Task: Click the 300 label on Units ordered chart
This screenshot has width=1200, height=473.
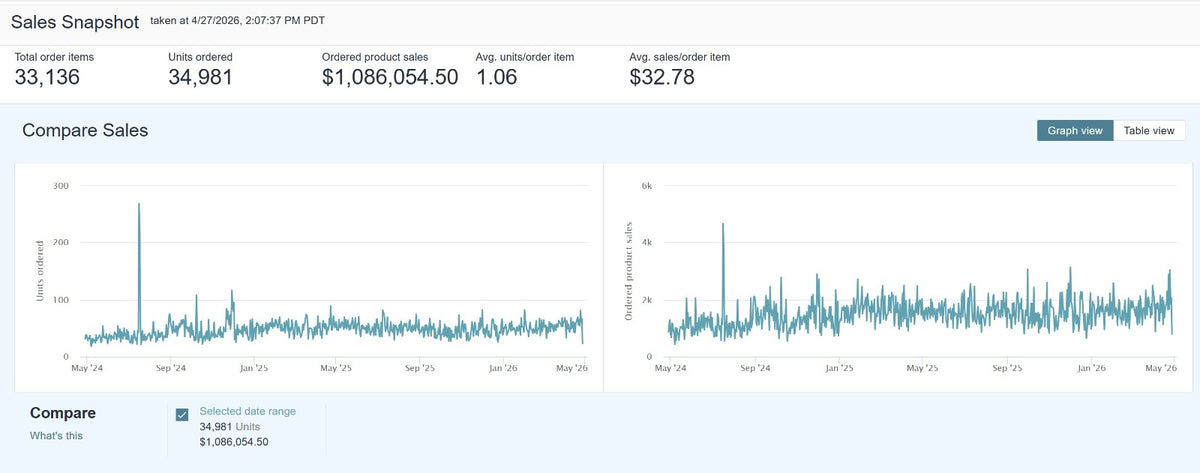Action: pyautogui.click(x=61, y=186)
